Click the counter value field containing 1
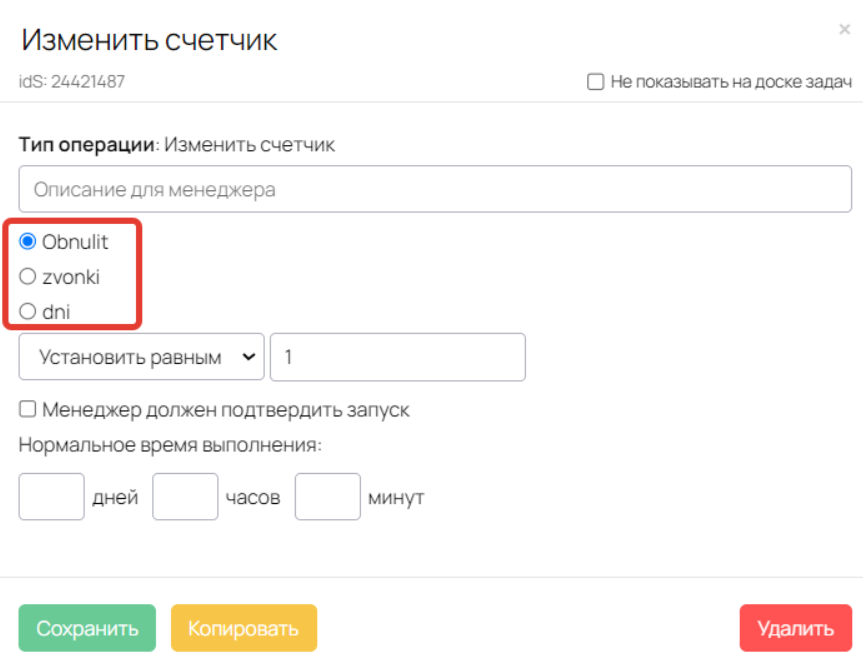This screenshot has width=863, height=666. coord(397,357)
